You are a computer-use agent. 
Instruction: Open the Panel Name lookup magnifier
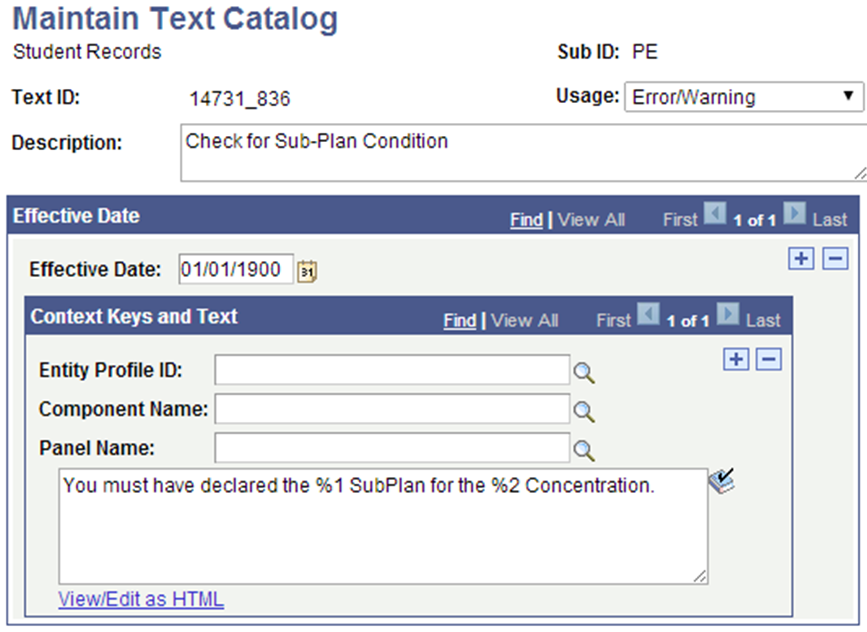(585, 448)
